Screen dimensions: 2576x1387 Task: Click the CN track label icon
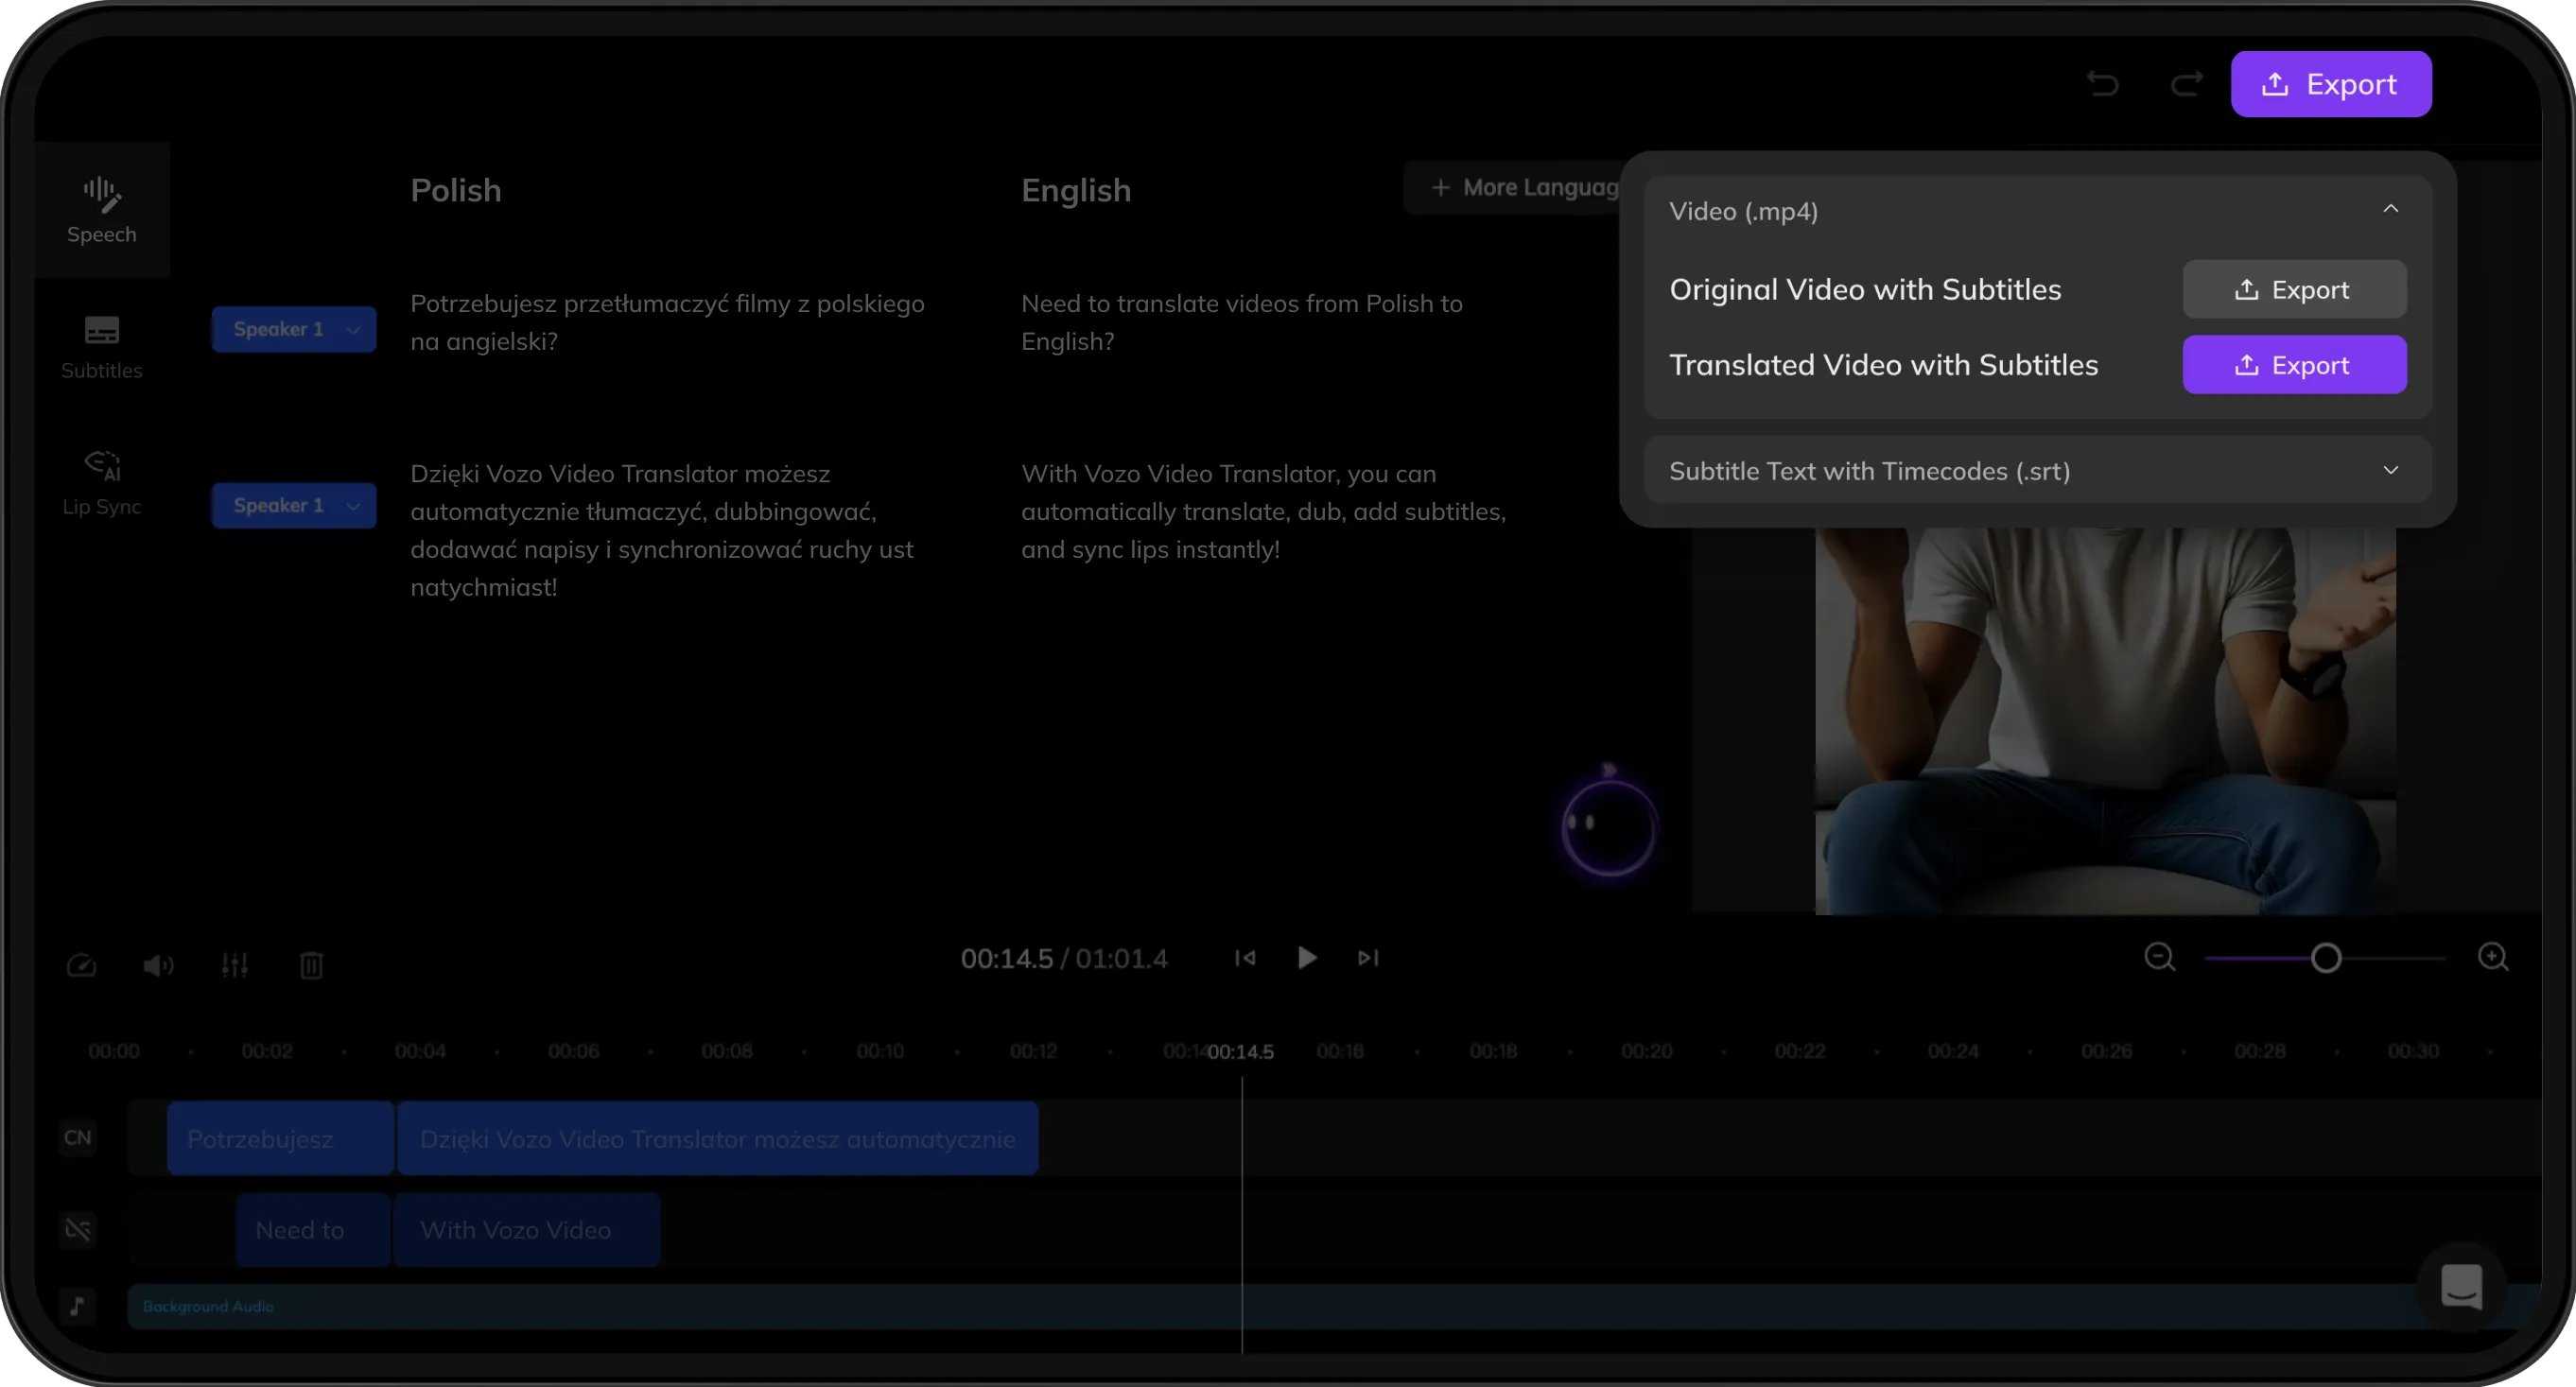tap(78, 1138)
